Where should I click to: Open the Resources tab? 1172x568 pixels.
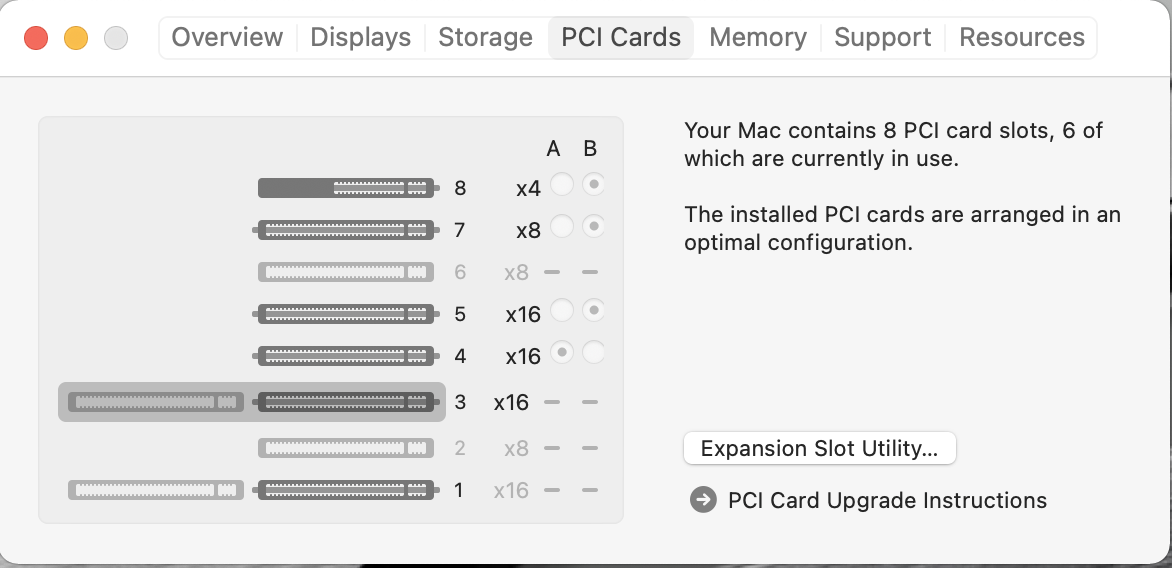1021,38
